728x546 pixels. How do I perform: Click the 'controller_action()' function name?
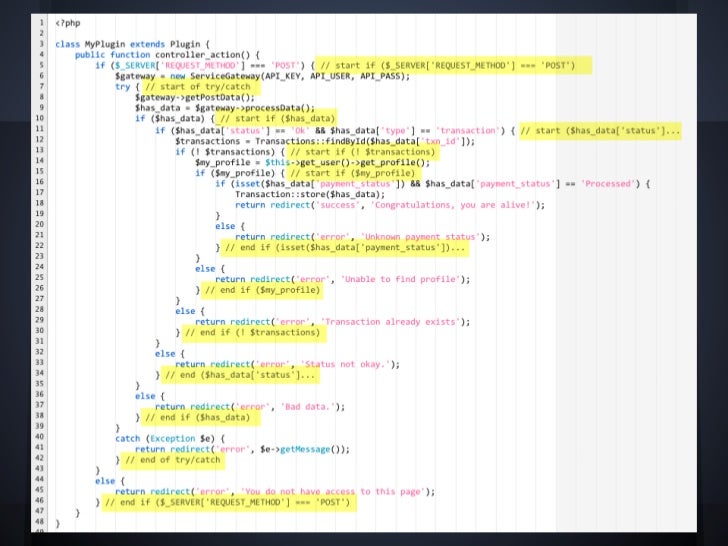coord(202,55)
